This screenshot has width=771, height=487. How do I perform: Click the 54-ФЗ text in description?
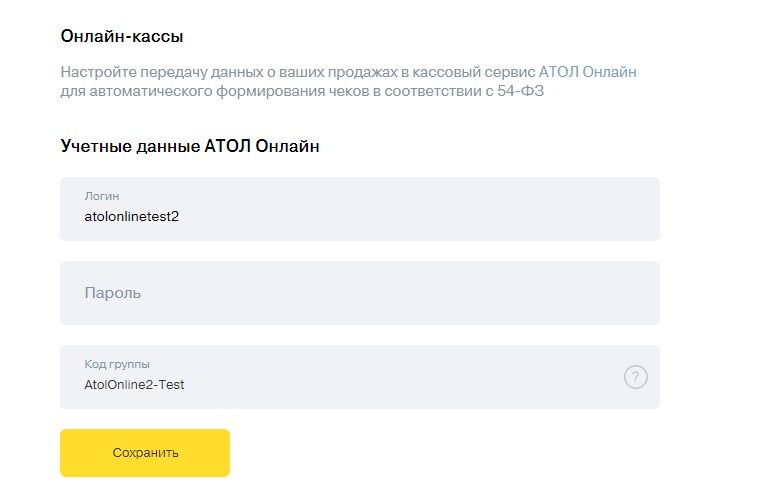[520, 91]
